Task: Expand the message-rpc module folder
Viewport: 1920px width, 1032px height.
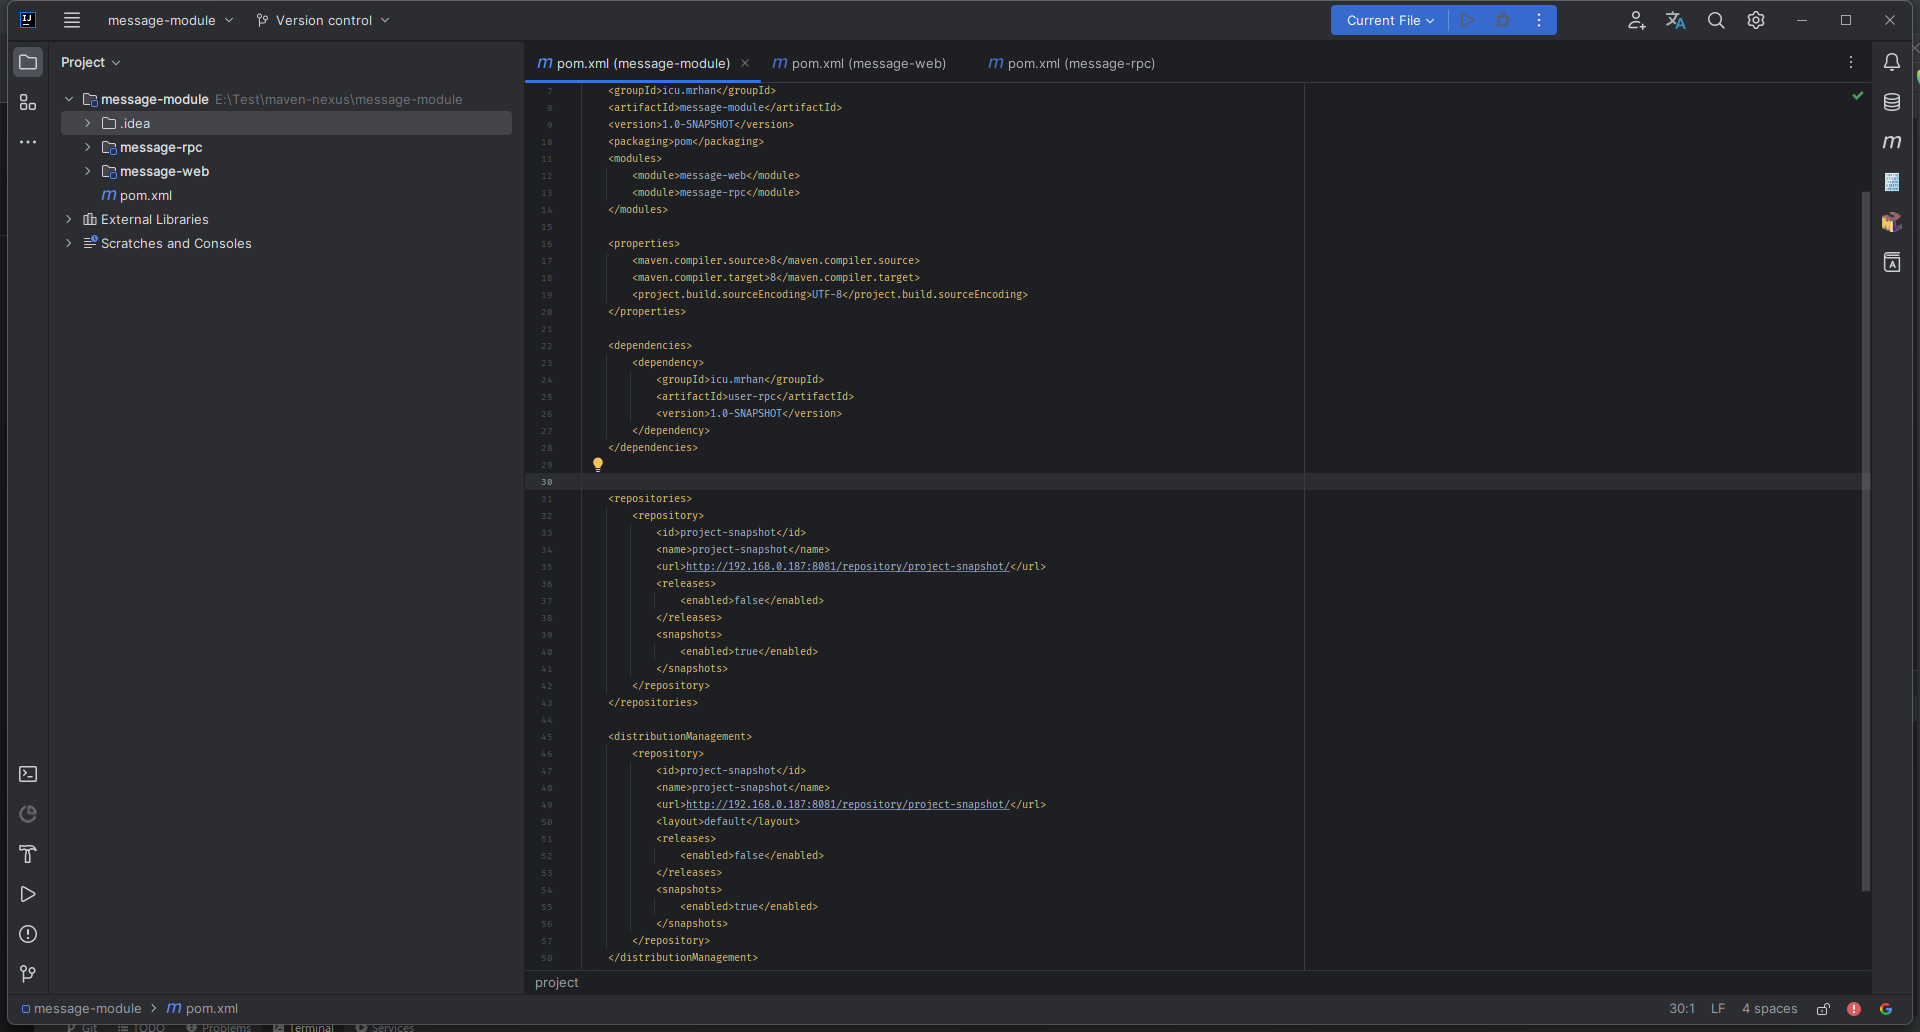Action: tap(88, 147)
